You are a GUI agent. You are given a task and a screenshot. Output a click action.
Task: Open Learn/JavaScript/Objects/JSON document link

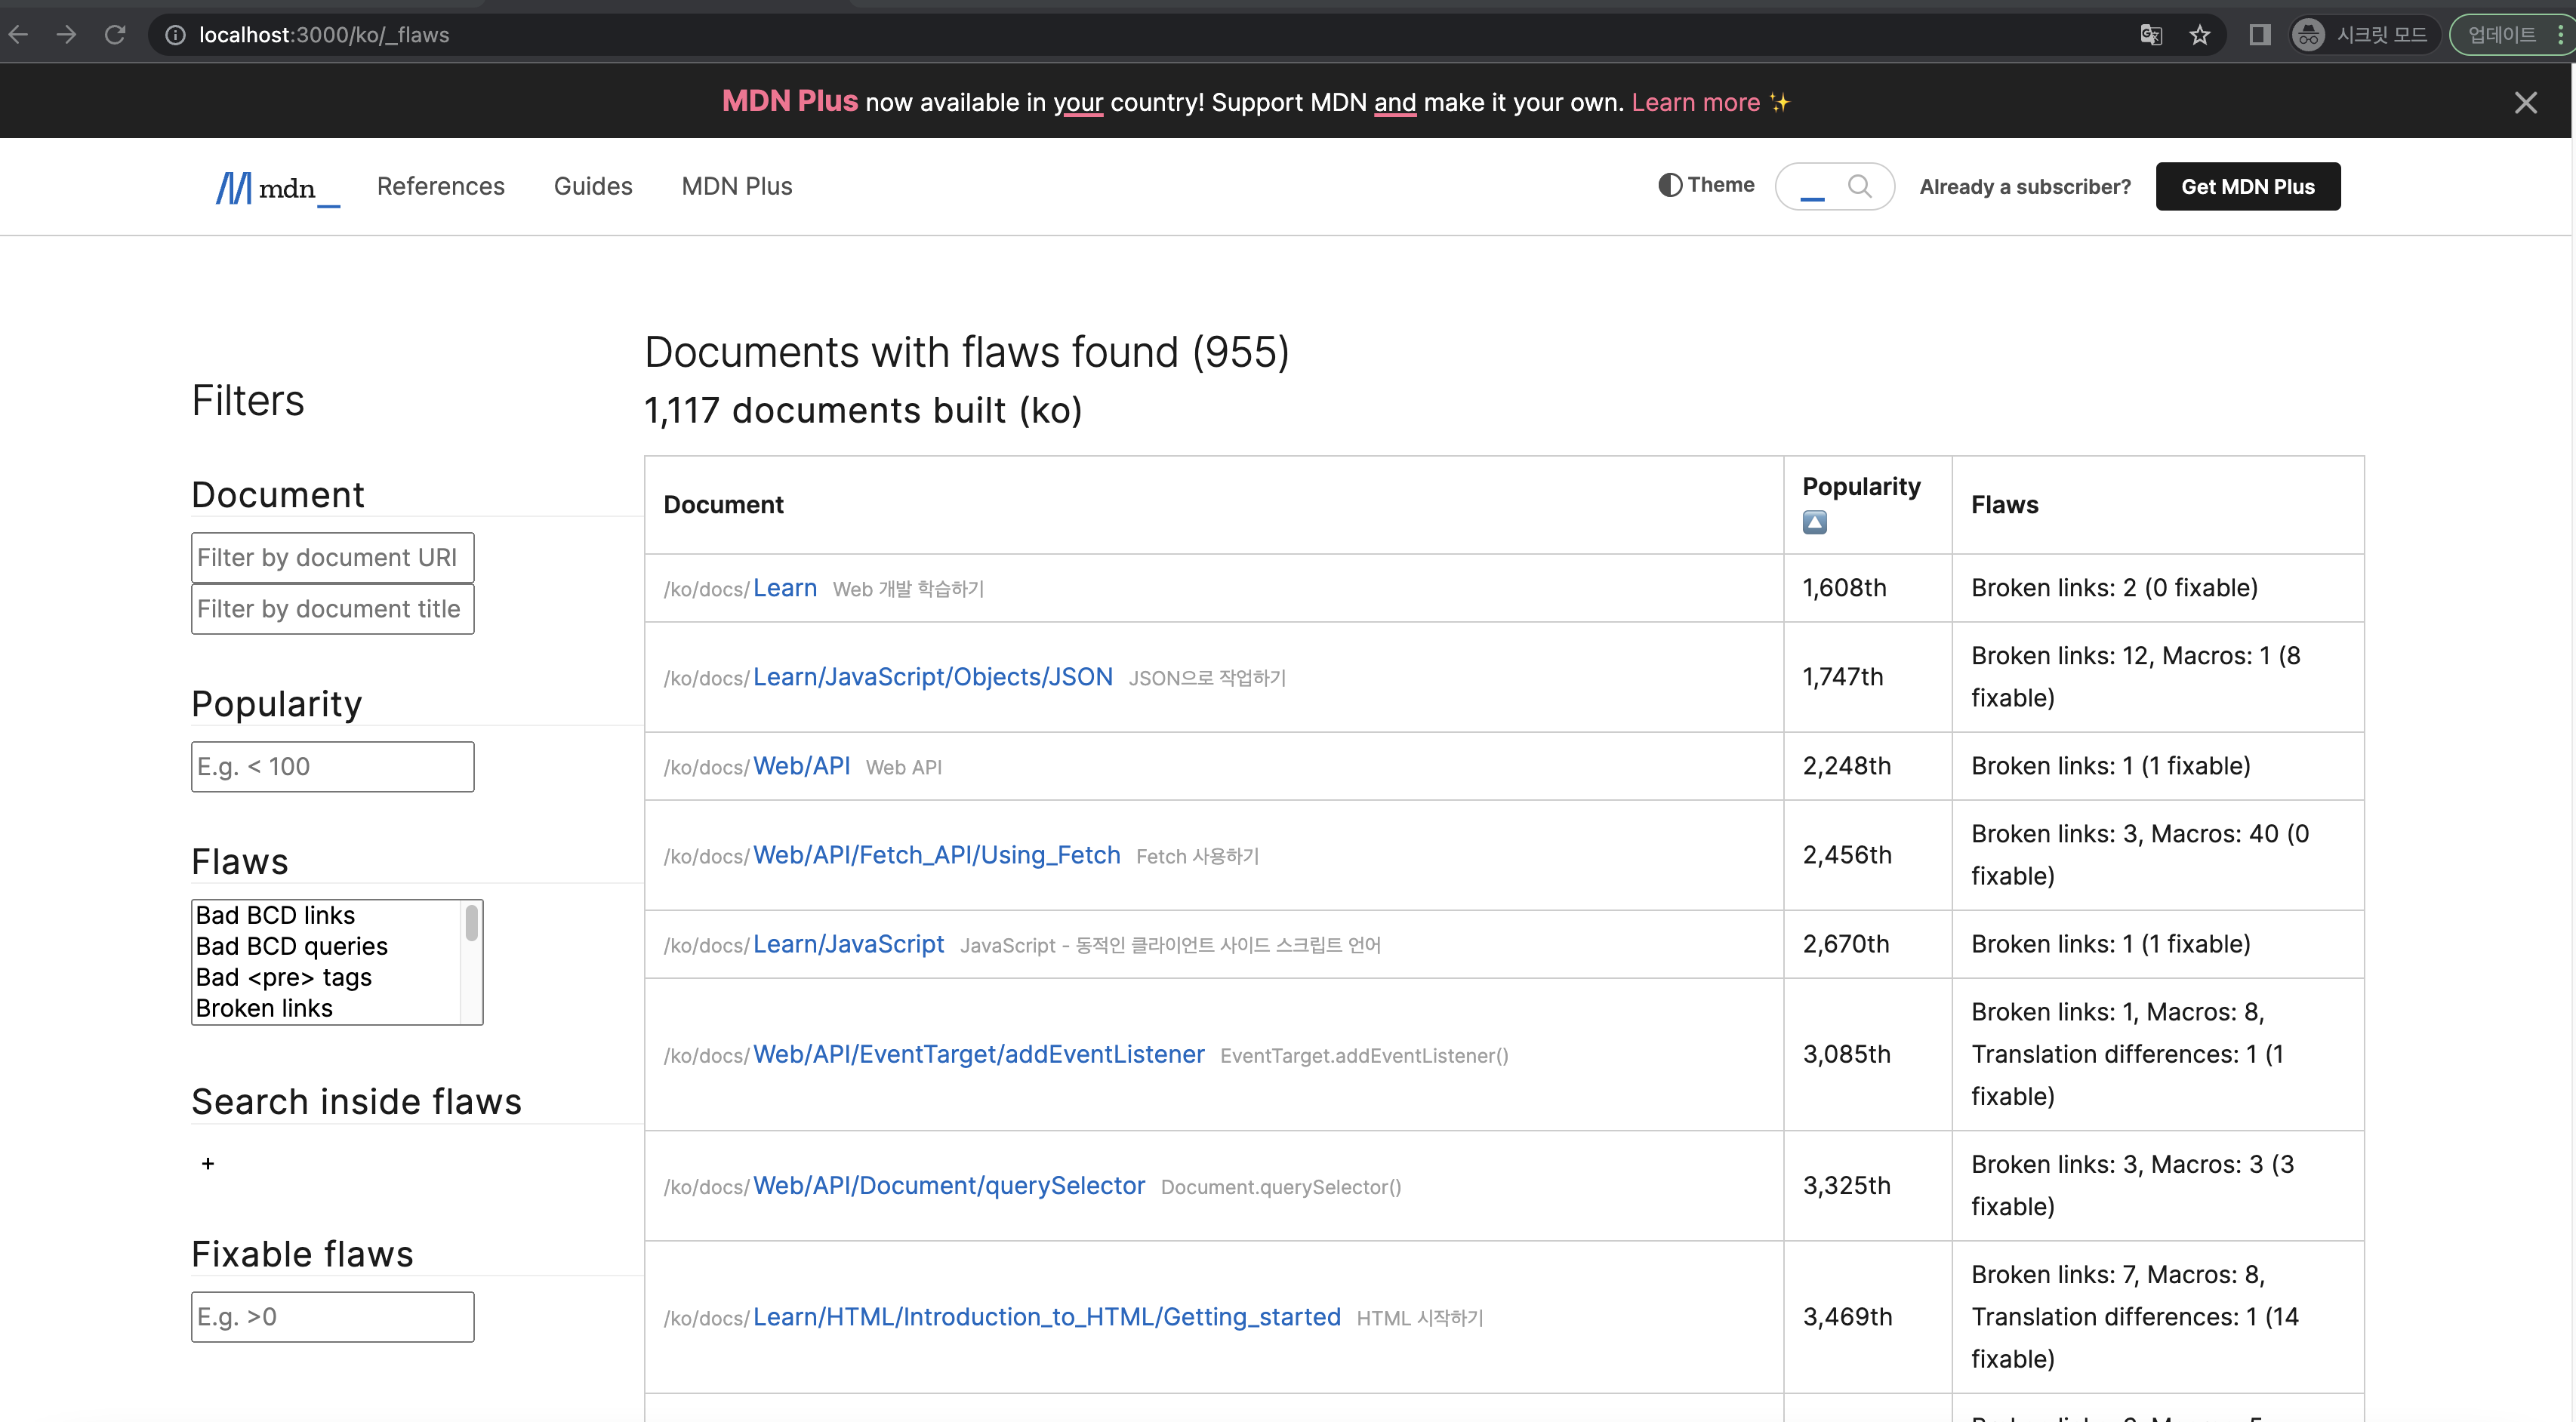932,677
